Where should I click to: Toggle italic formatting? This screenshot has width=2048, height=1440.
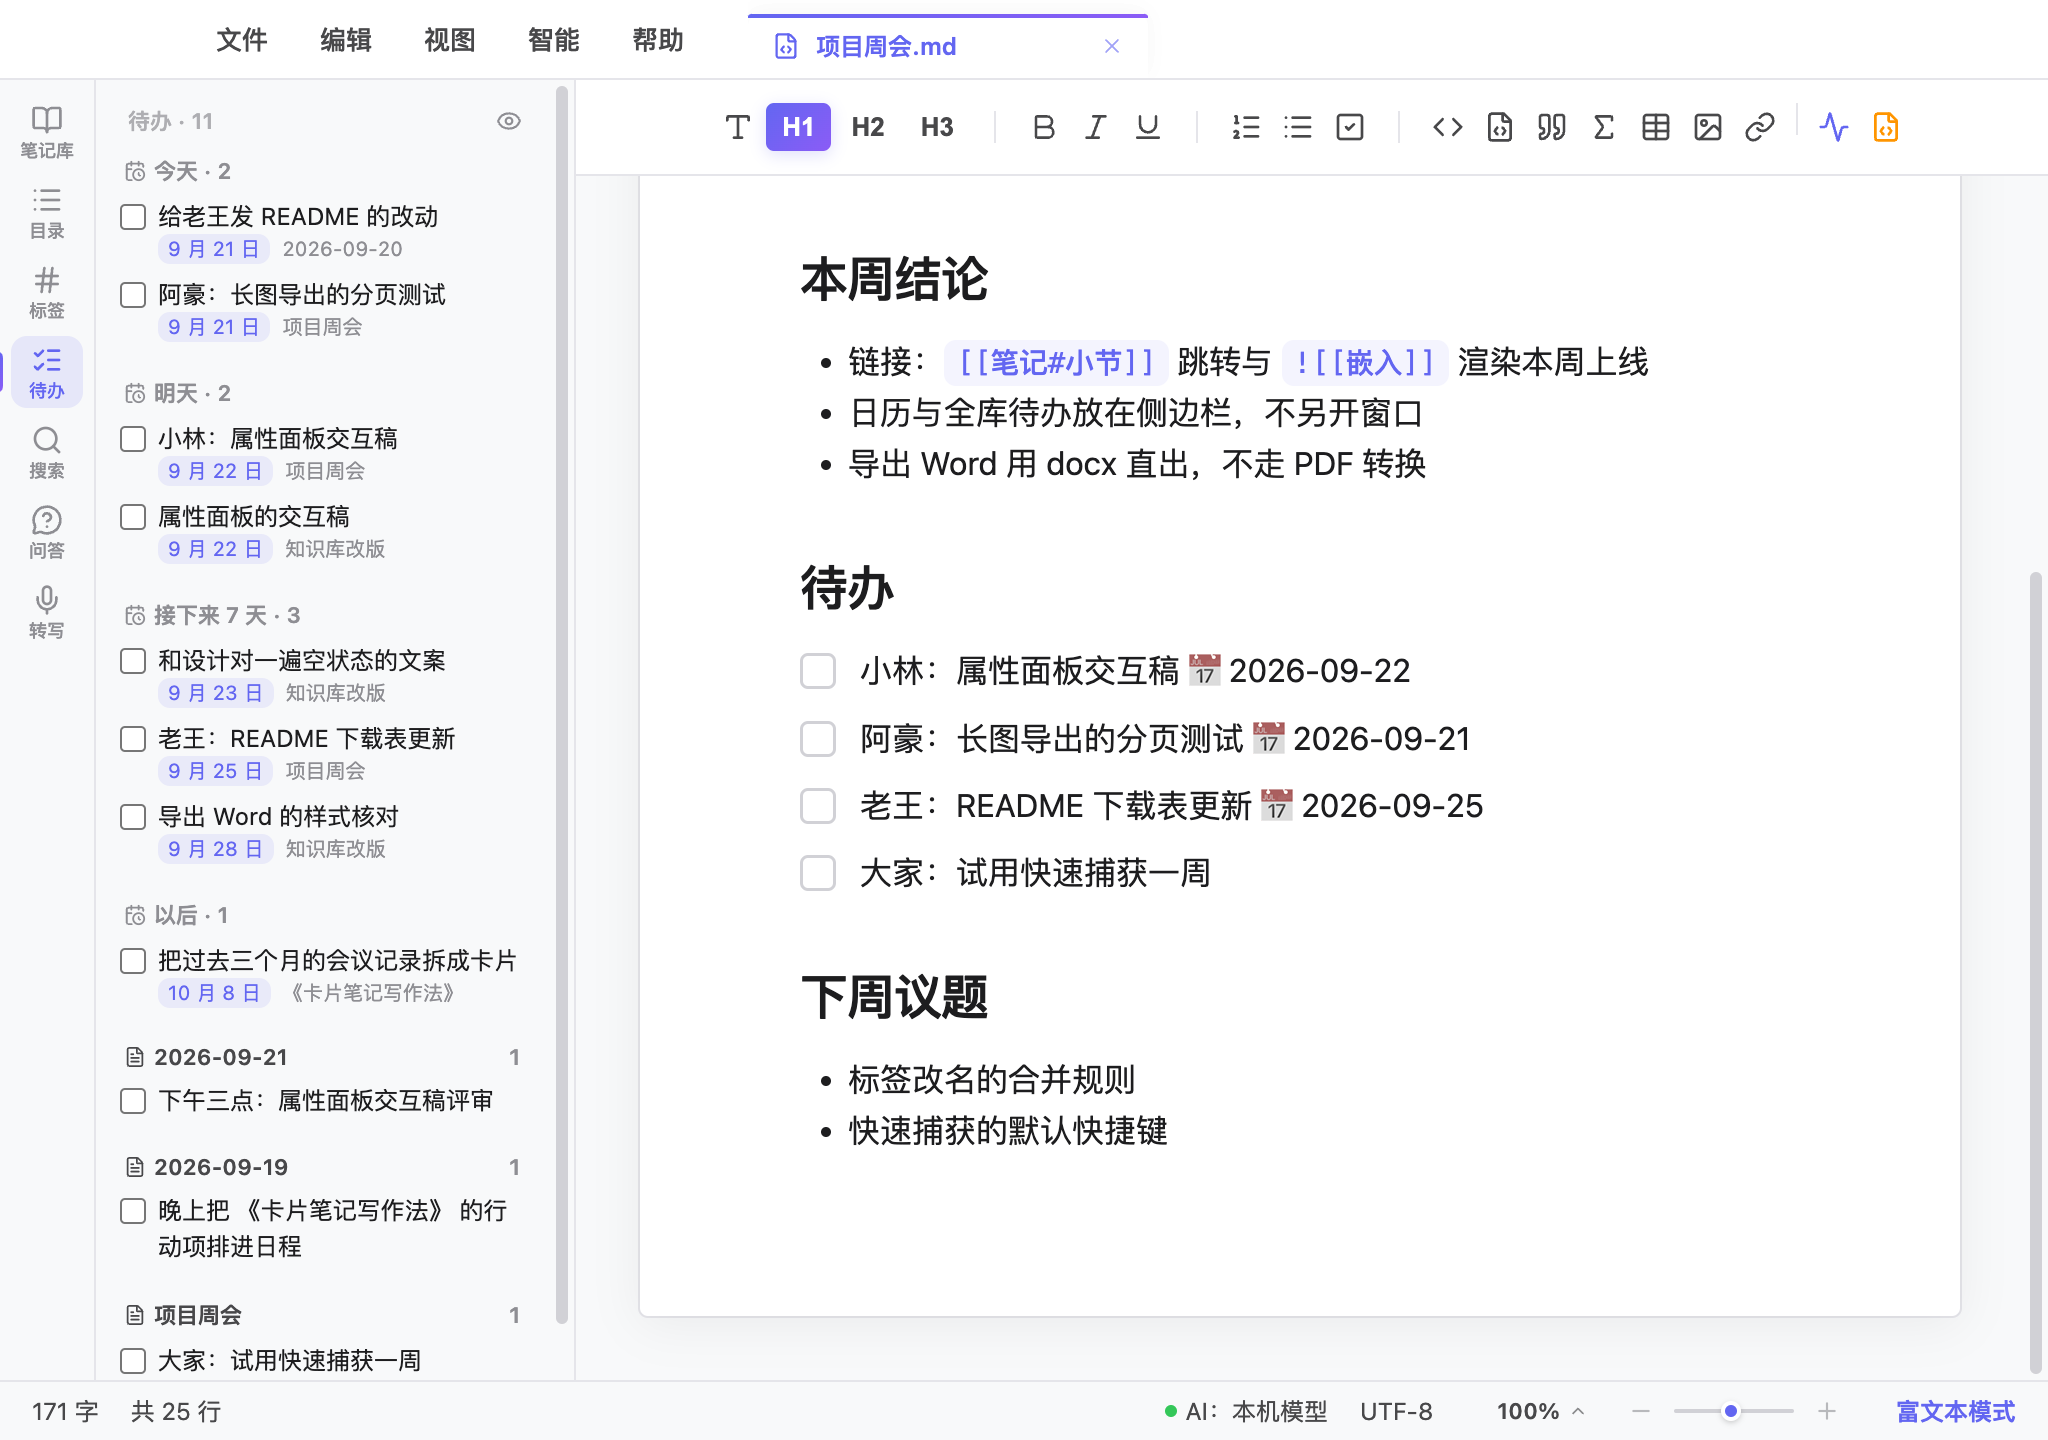coord(1095,127)
